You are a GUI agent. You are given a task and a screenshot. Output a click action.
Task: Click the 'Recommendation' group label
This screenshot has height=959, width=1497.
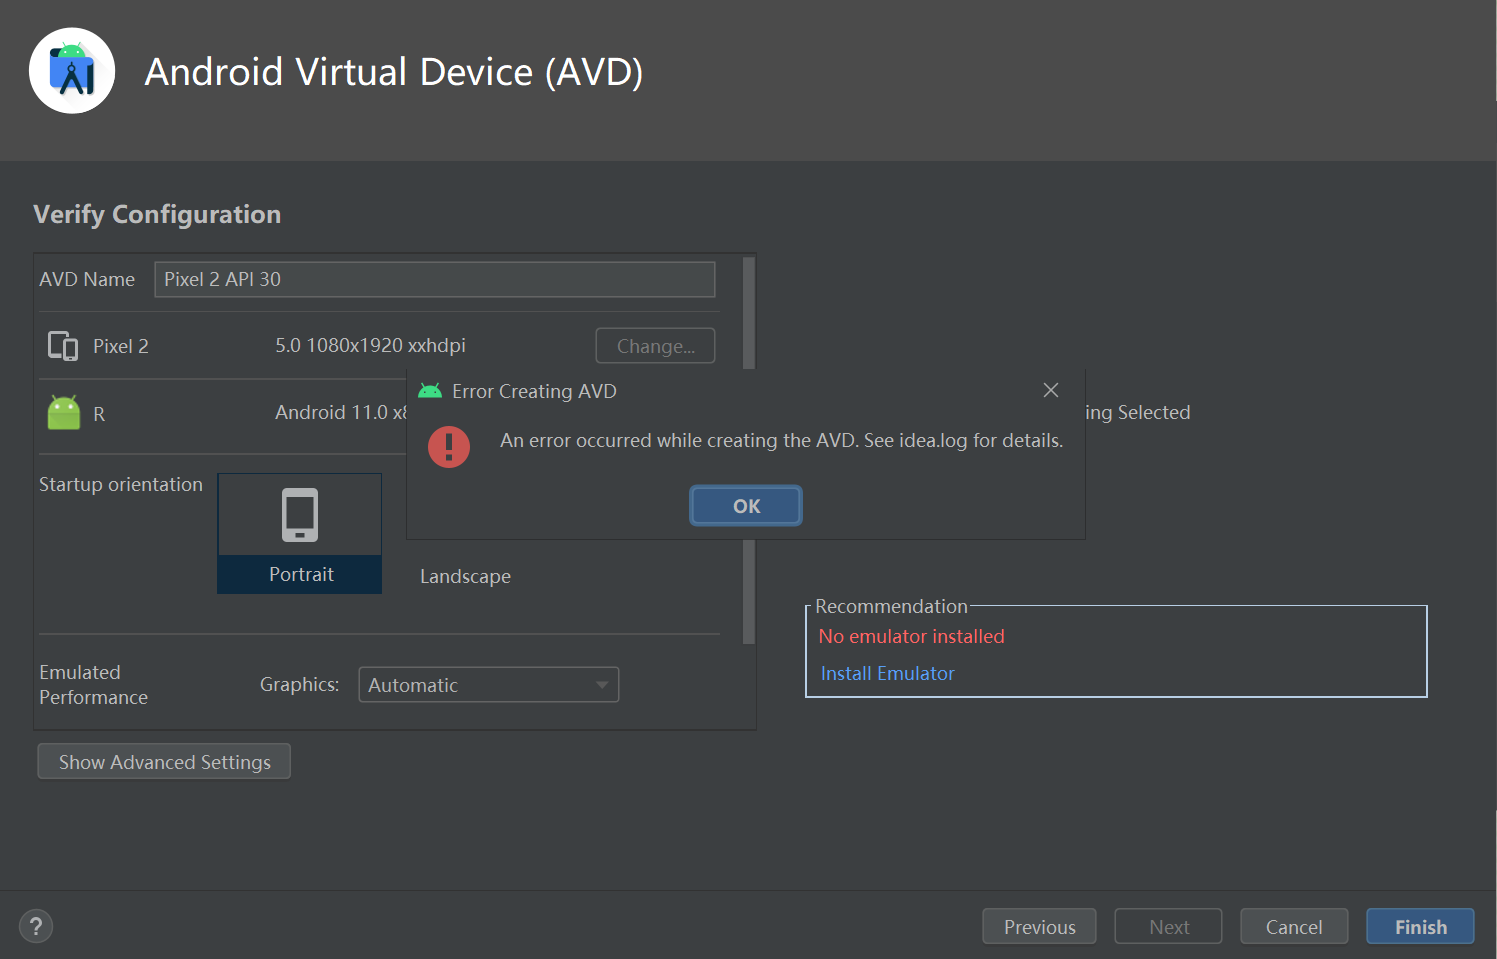891,606
